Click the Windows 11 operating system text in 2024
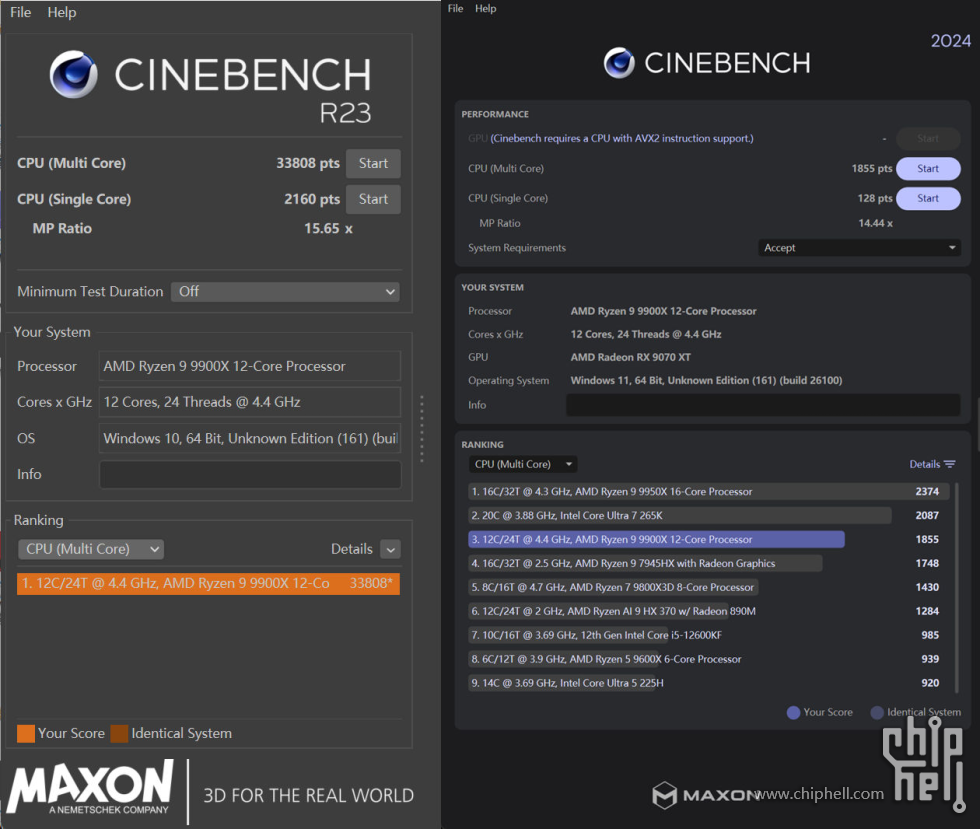This screenshot has height=829, width=980. [706, 380]
